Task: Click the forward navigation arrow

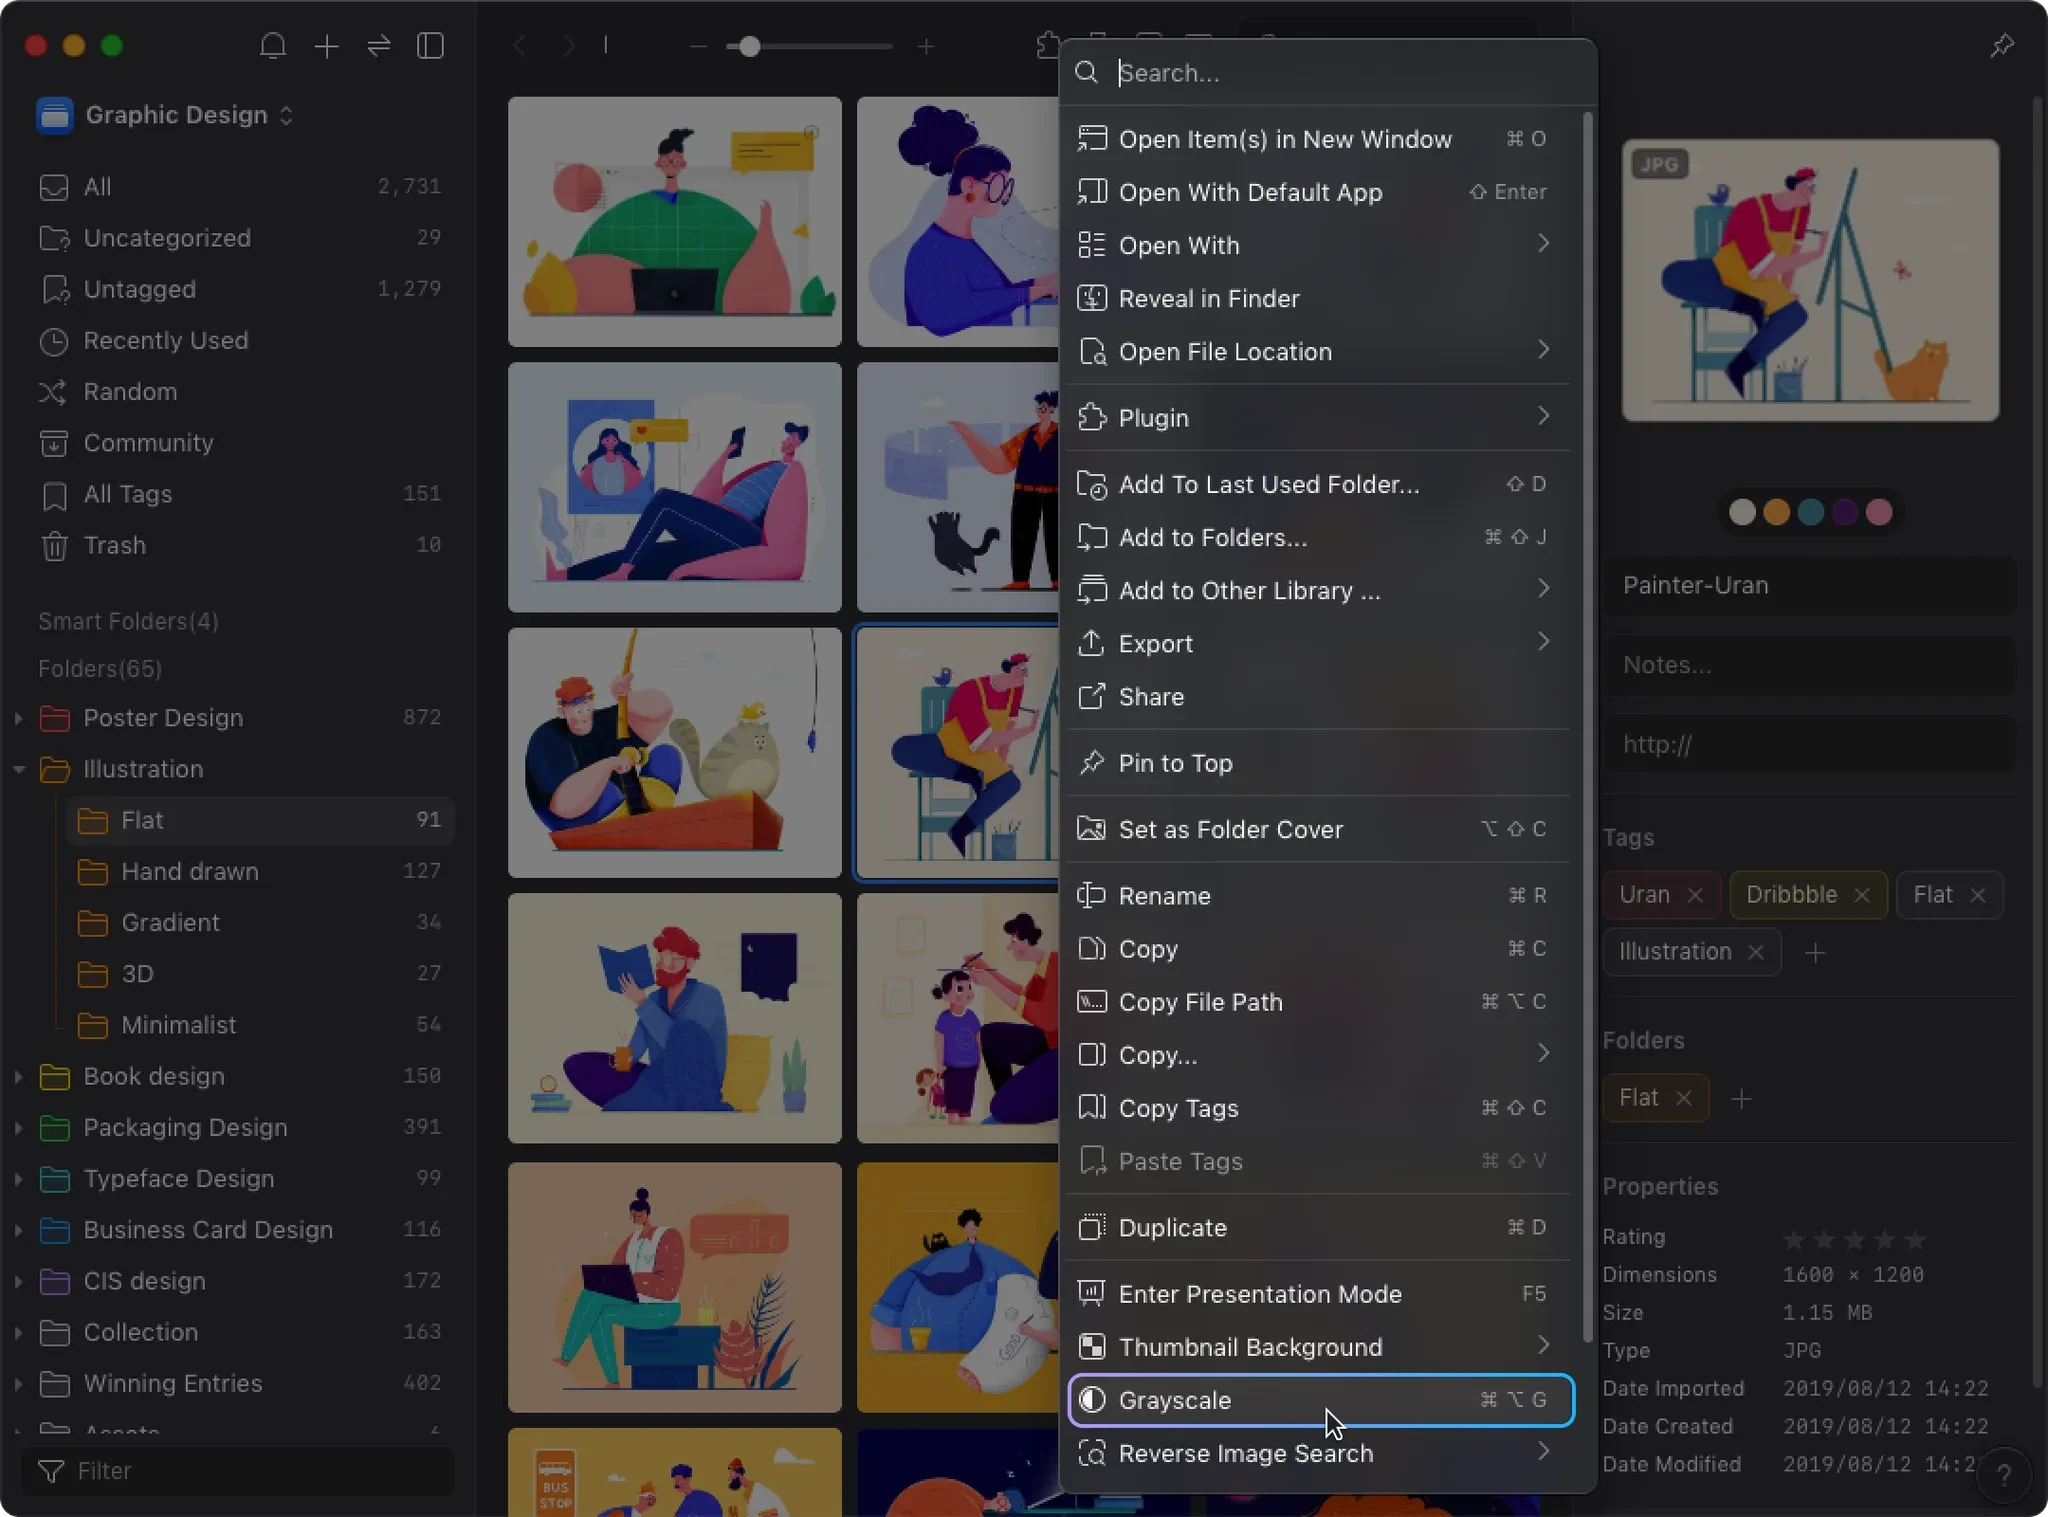Action: pyautogui.click(x=568, y=46)
